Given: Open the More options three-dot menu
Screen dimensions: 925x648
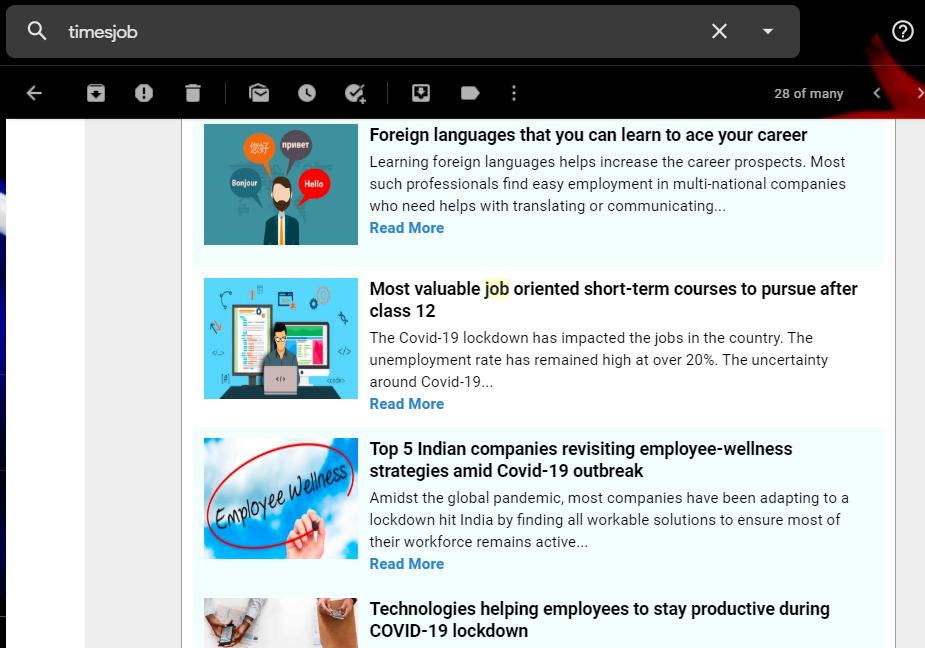Looking at the screenshot, I should (x=514, y=93).
